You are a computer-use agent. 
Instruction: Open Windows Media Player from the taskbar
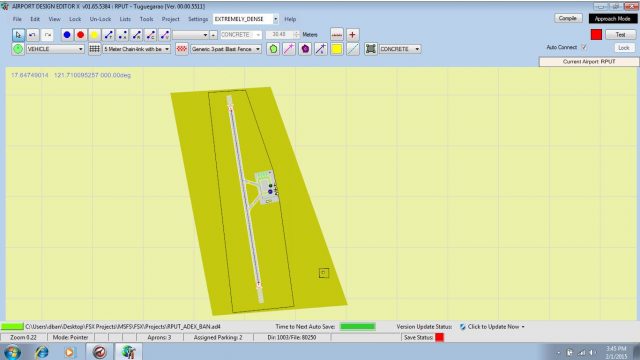(69, 352)
